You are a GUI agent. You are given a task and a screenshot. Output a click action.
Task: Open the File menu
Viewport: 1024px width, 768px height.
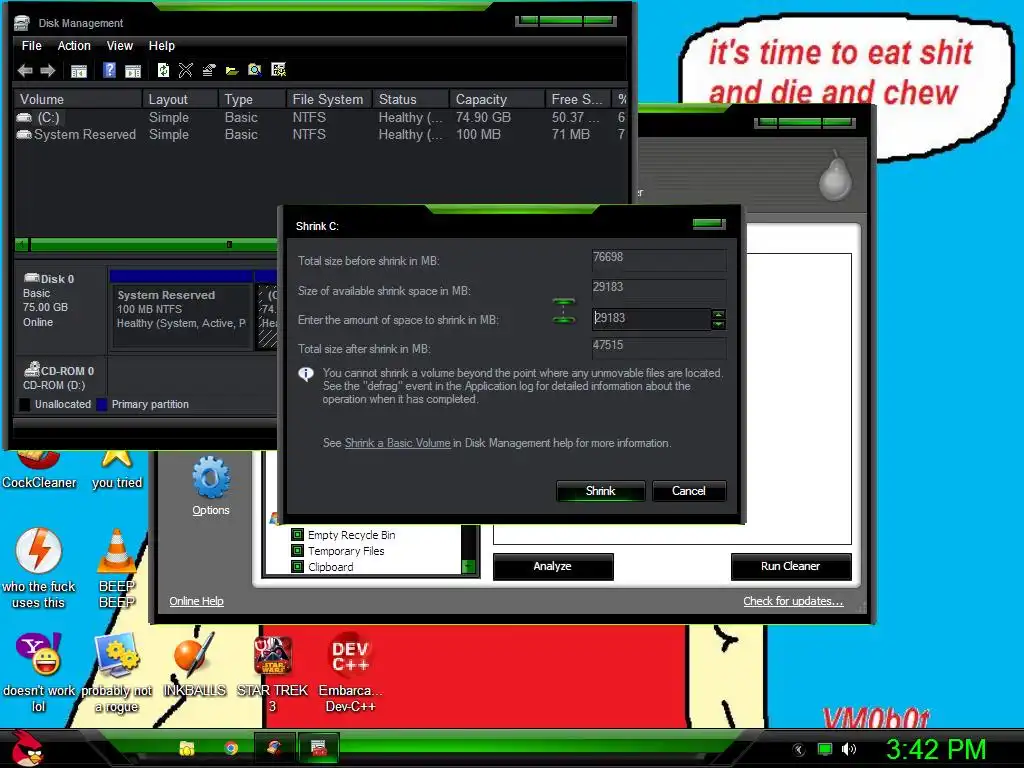[x=31, y=46]
